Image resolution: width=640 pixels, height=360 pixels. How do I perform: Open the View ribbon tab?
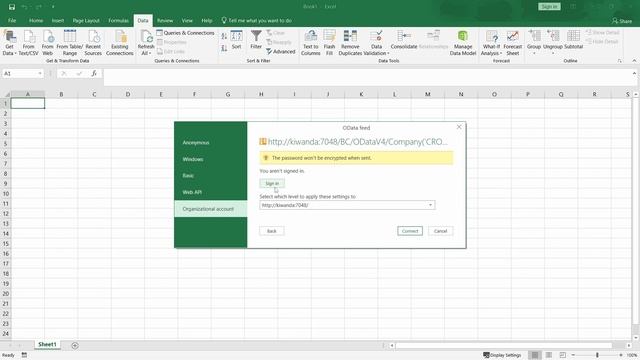(x=187, y=20)
